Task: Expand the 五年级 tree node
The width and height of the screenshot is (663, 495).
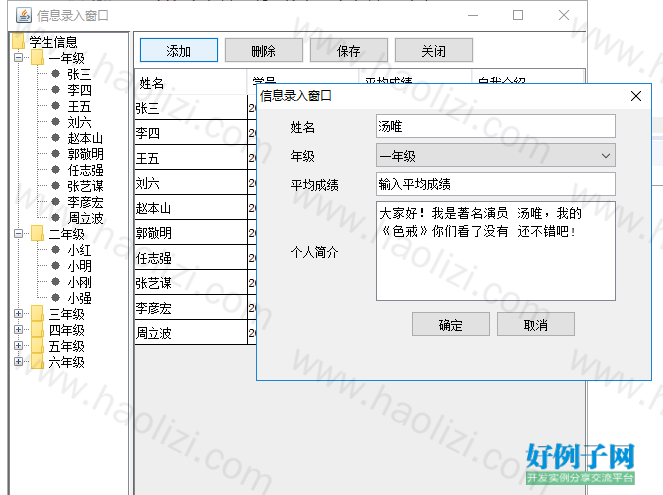Action: tap(18, 345)
